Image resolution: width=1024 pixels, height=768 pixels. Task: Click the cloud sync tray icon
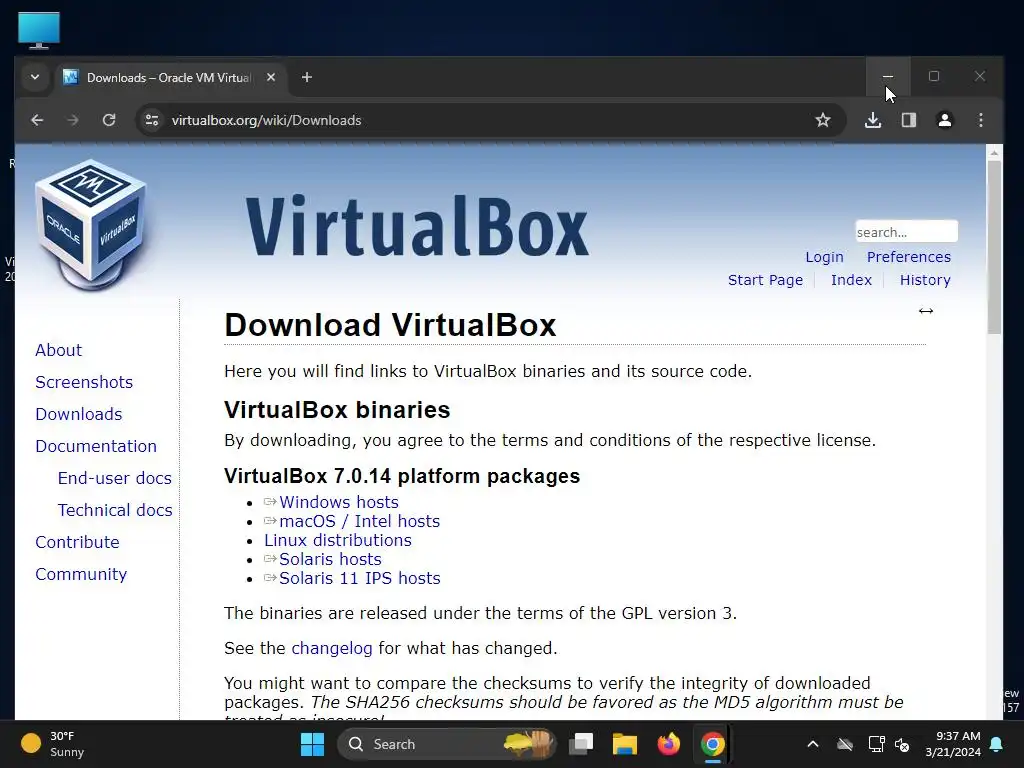845,744
